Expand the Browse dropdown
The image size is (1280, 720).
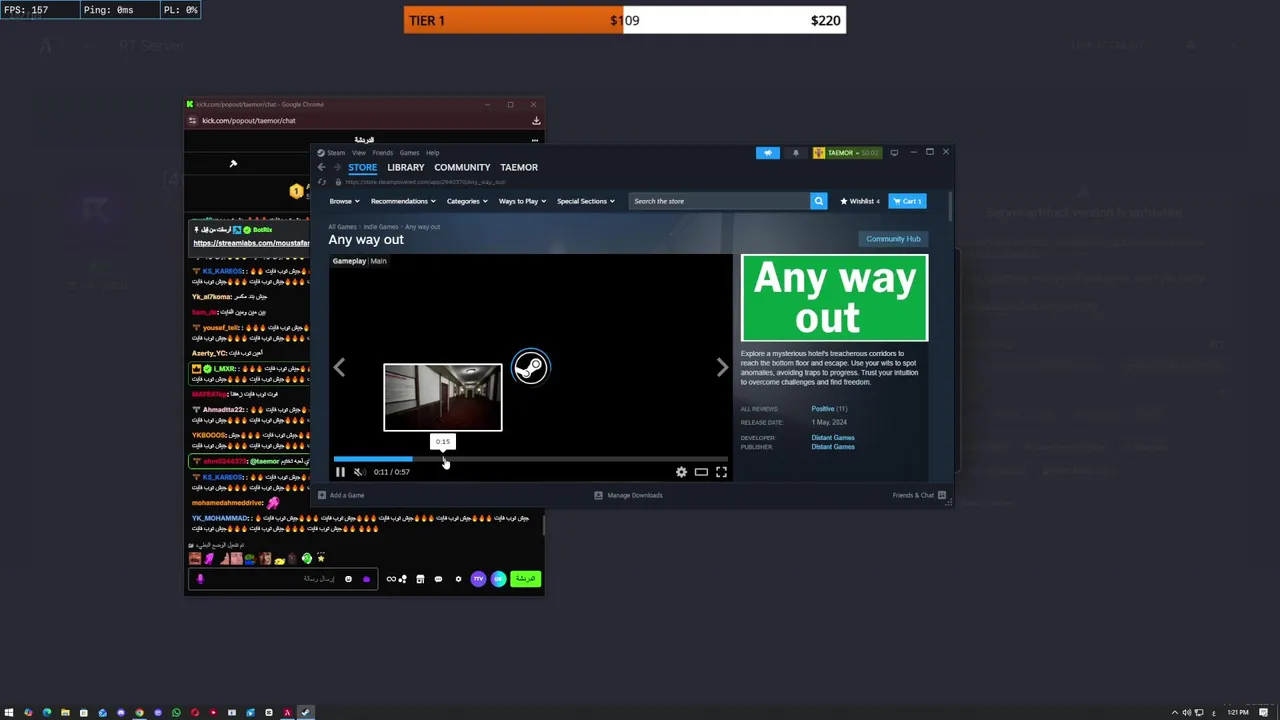point(344,201)
